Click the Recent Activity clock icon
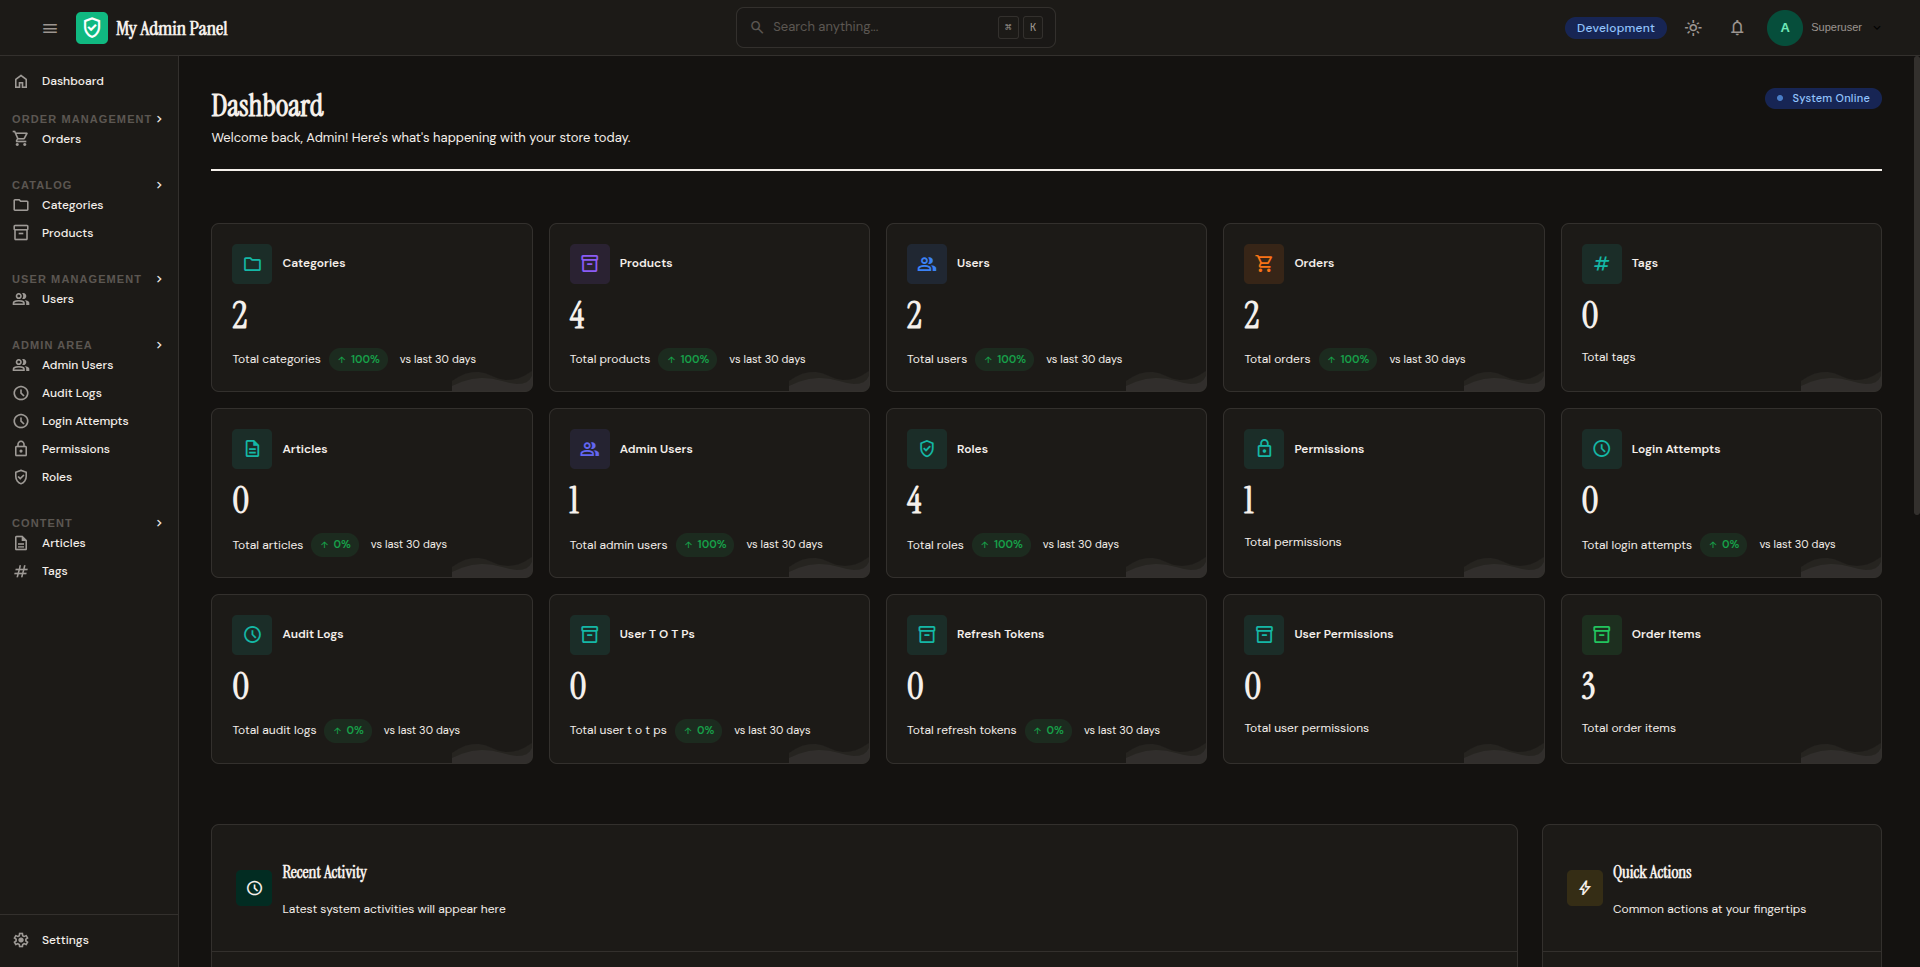 (254, 888)
